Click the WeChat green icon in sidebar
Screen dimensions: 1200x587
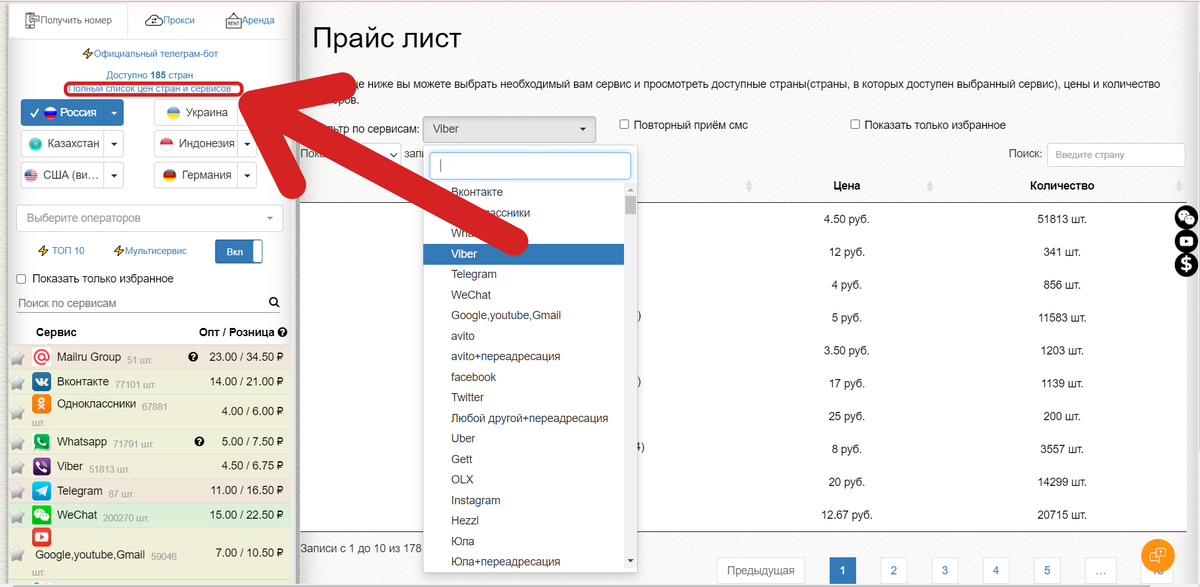(x=41, y=515)
